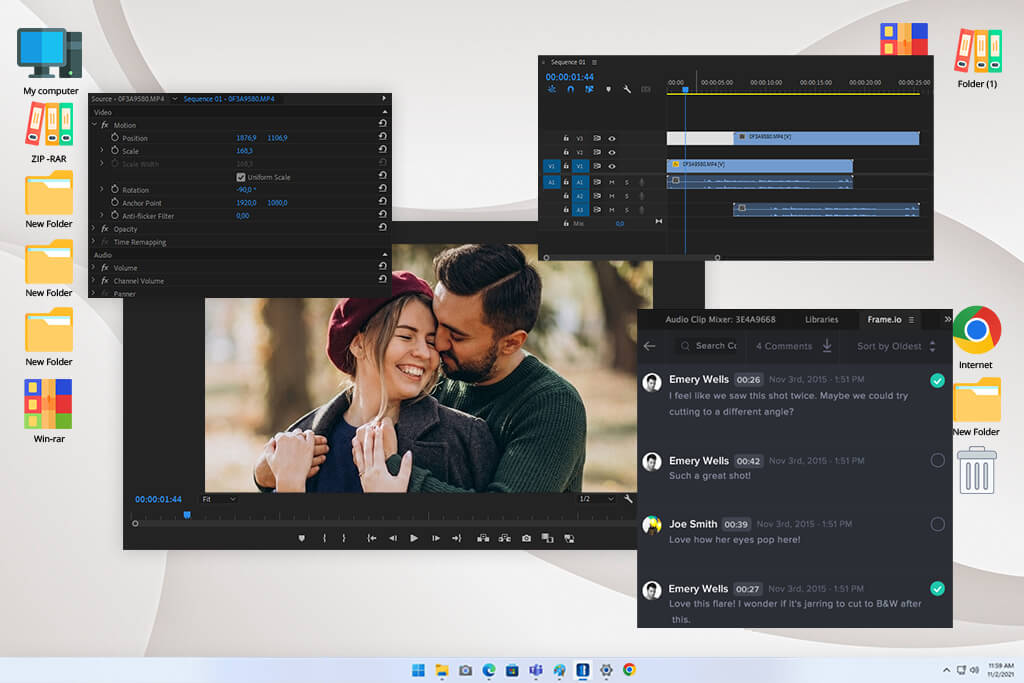
Task: Click the Lift button
Action: (483, 538)
